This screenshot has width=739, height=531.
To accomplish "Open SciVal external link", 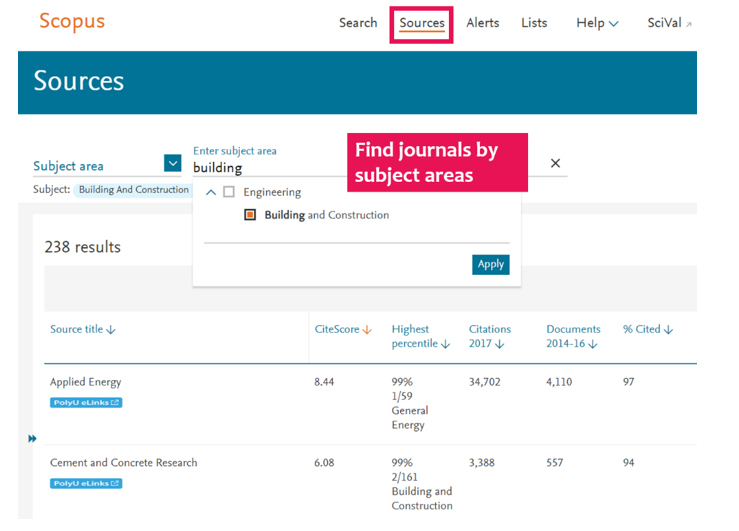I will tap(669, 23).
